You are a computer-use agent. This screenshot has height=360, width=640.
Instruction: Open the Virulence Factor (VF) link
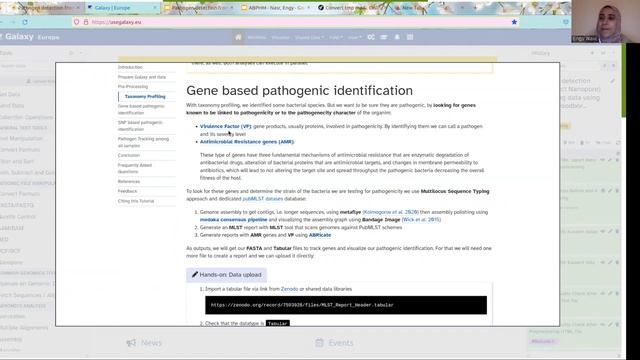(x=226, y=126)
